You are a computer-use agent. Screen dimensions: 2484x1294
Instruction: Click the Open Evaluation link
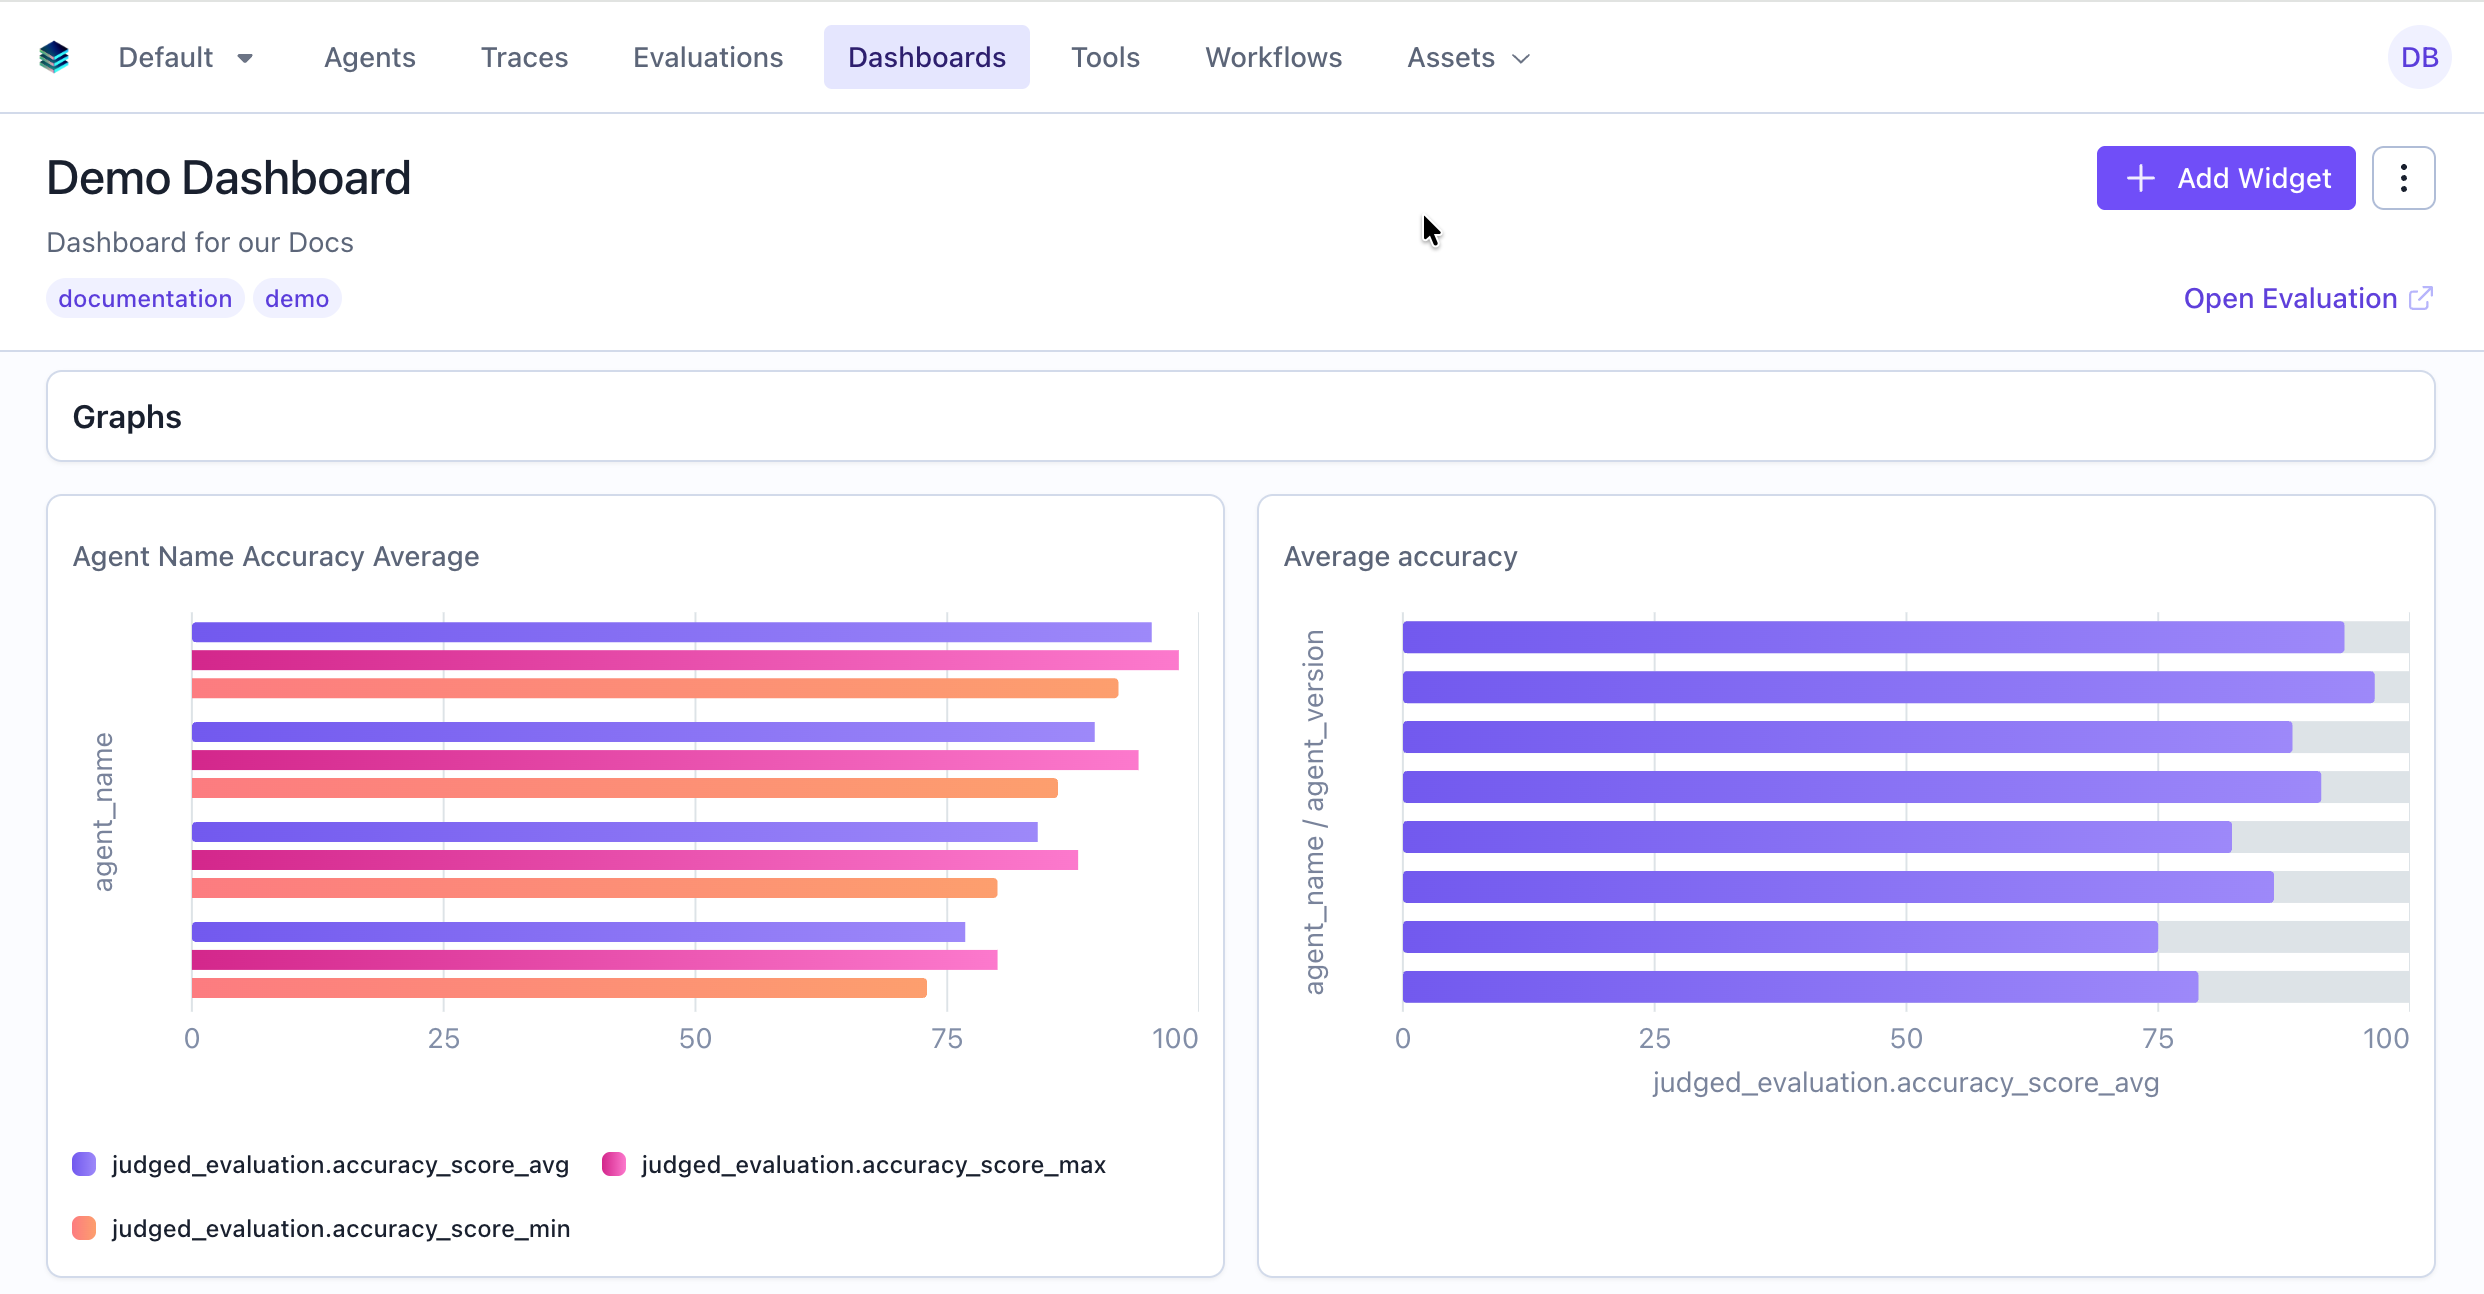pyautogui.click(x=2290, y=298)
